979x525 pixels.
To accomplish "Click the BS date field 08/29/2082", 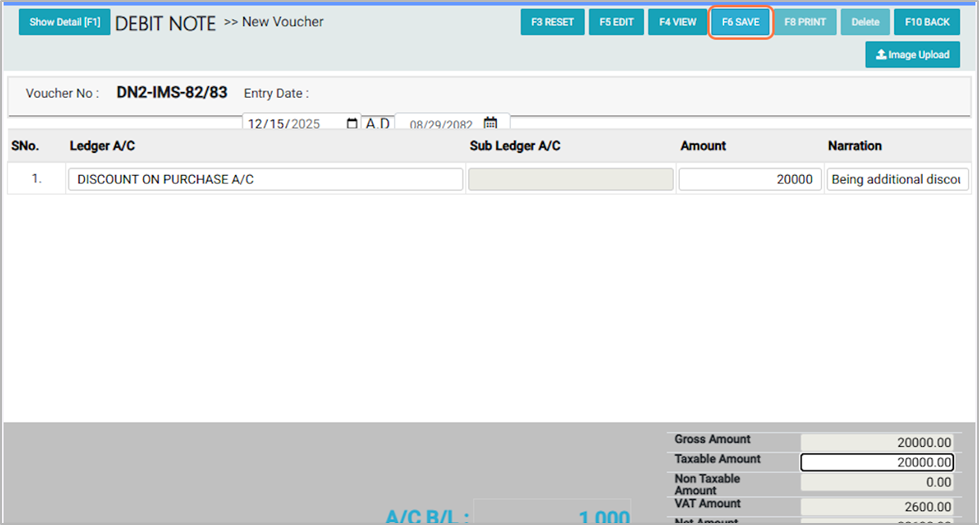I will tap(440, 125).
